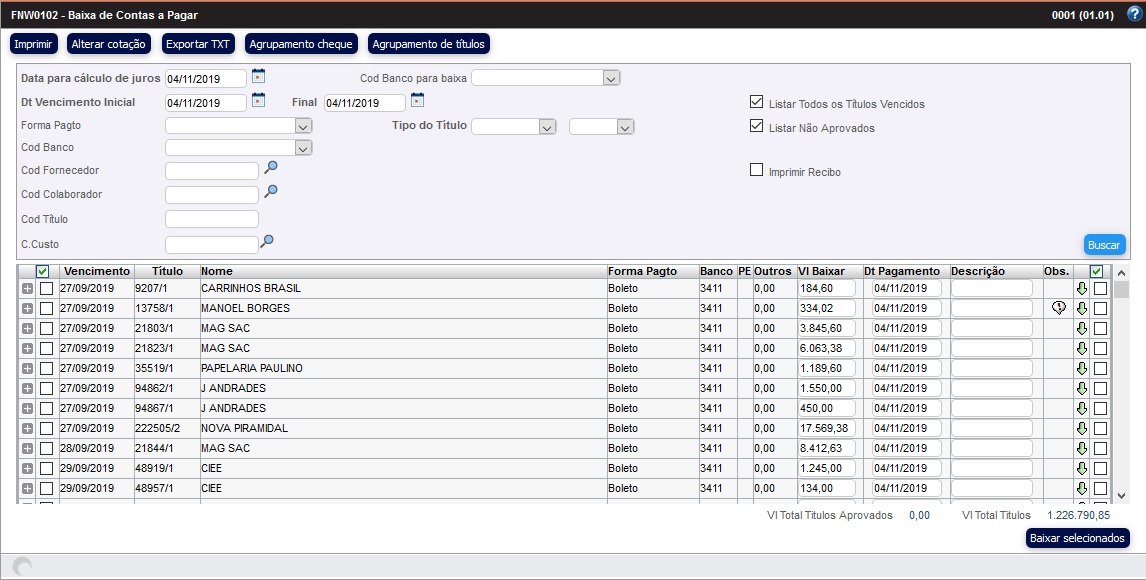Open observation balloon for MANOEL BORGES
Viewport: 1146px width, 580px height.
(x=1058, y=308)
